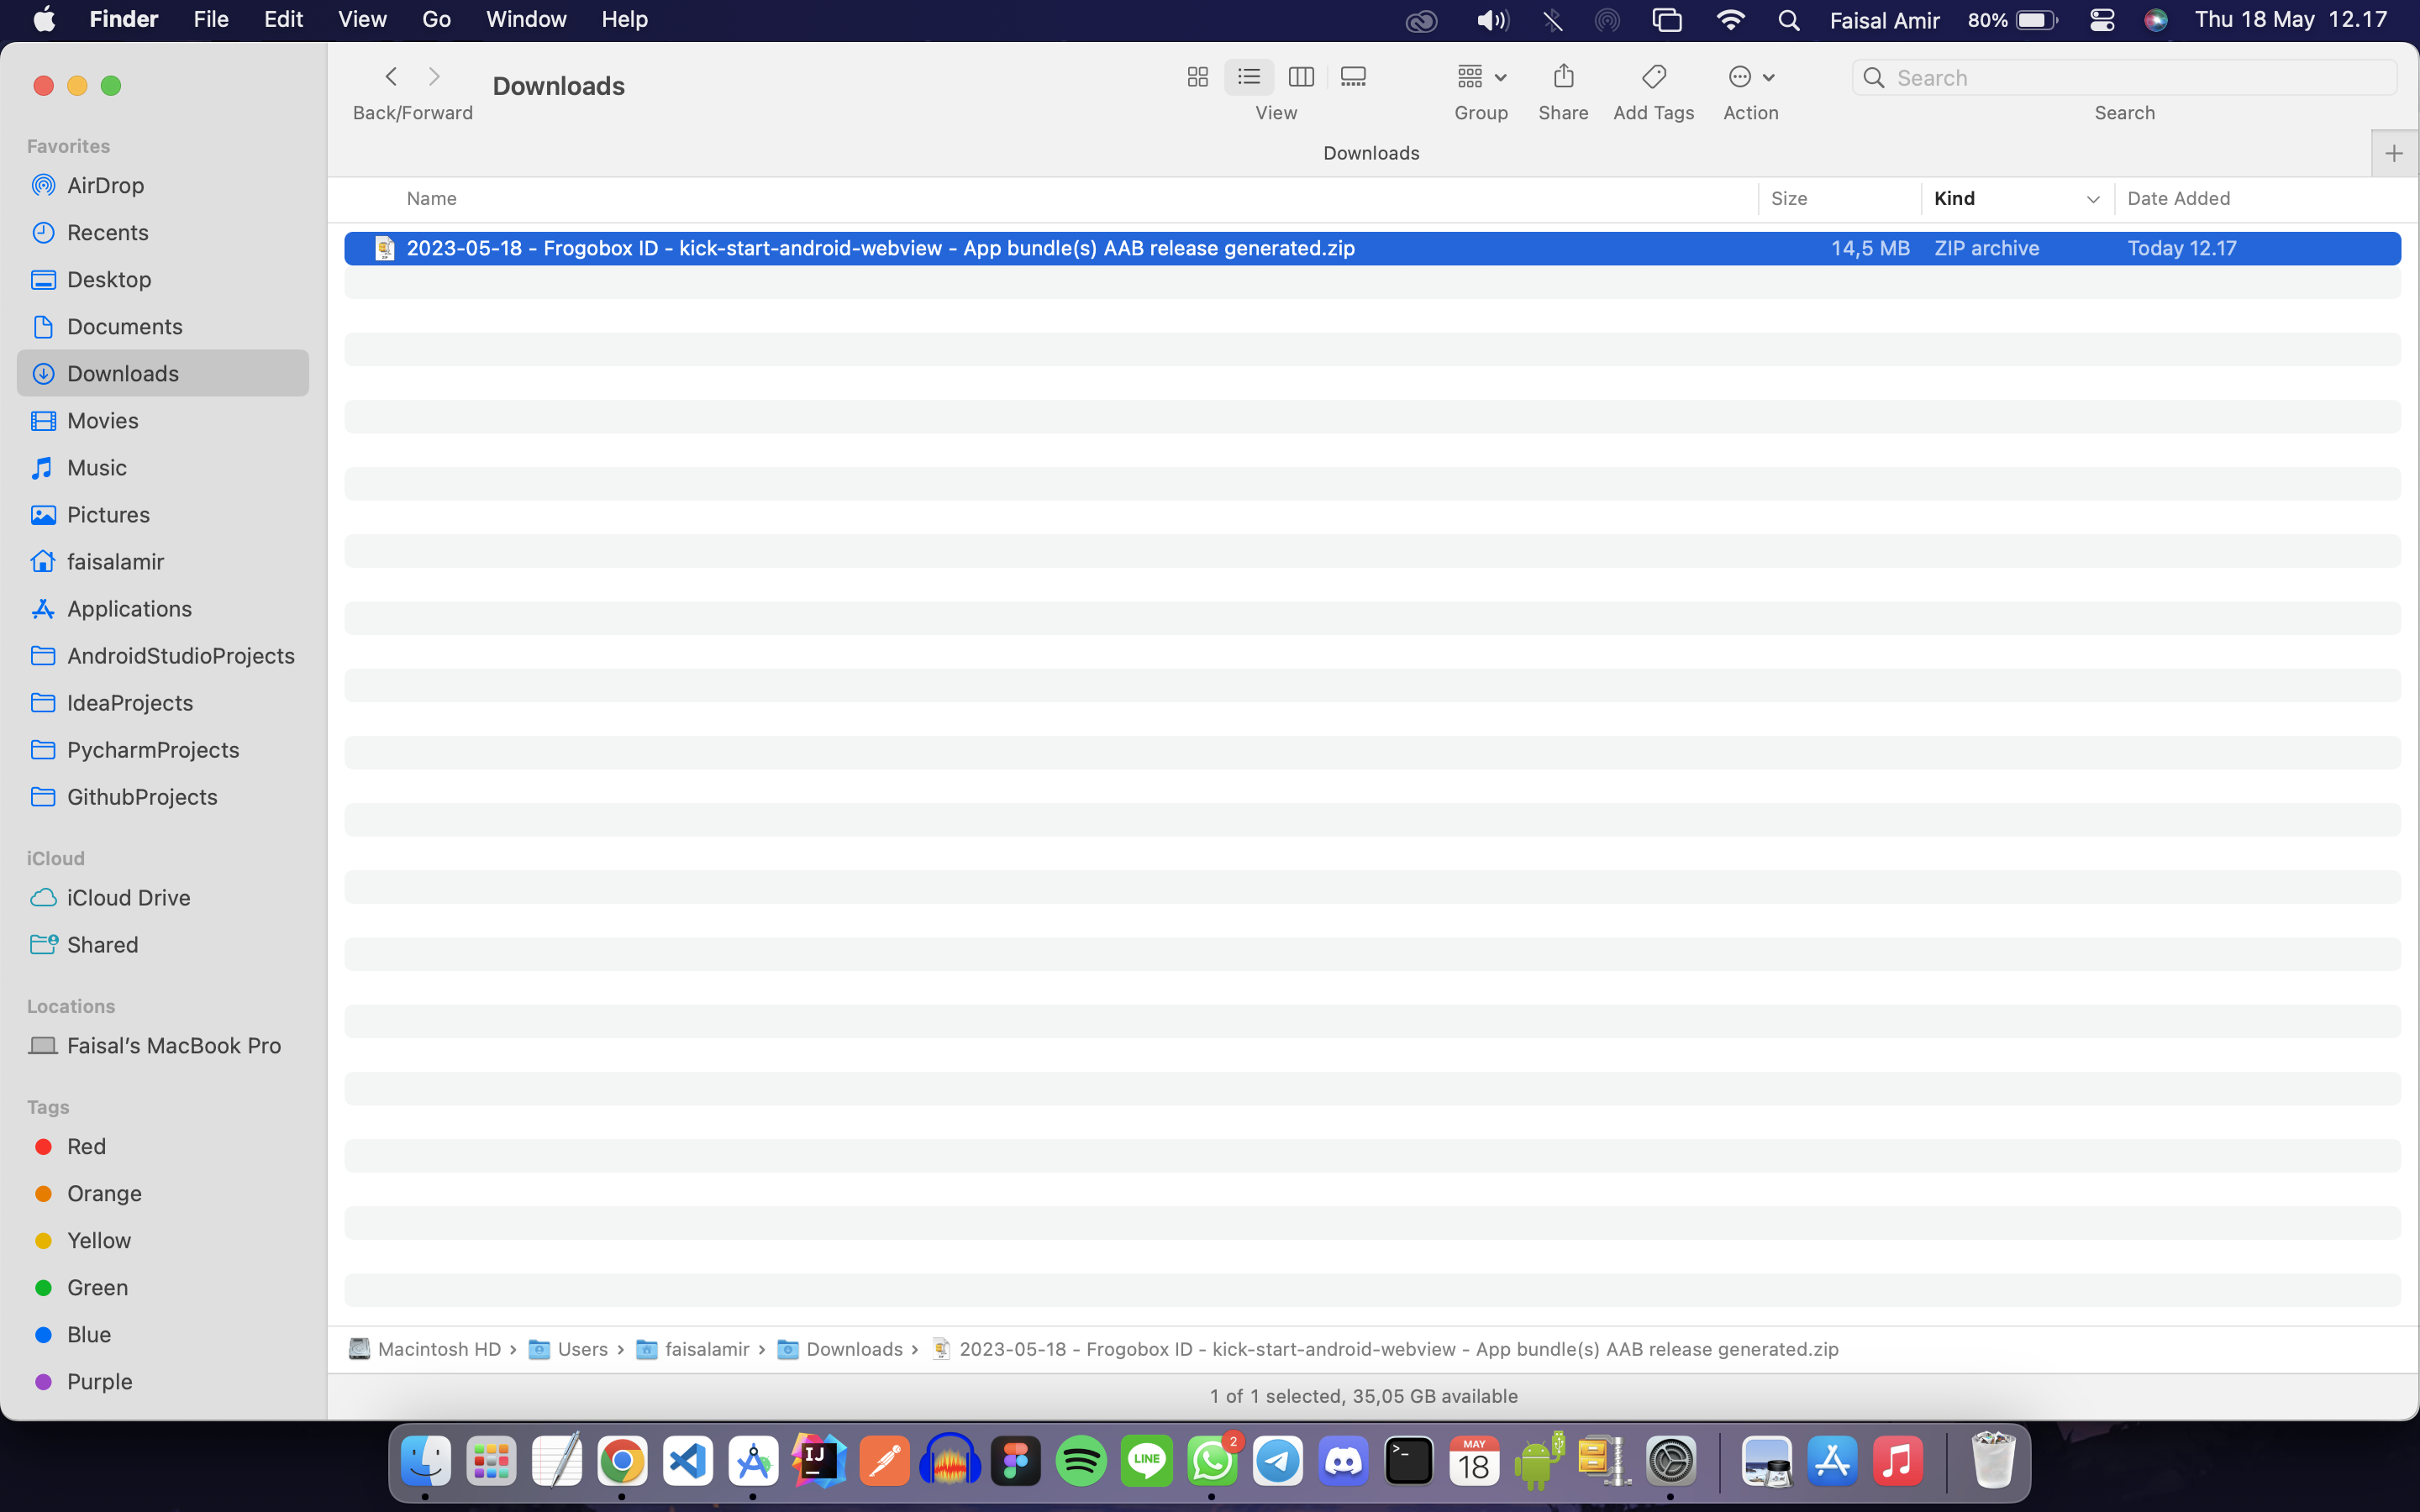
Task: Expand the Group dropdown
Action: [x=1481, y=77]
